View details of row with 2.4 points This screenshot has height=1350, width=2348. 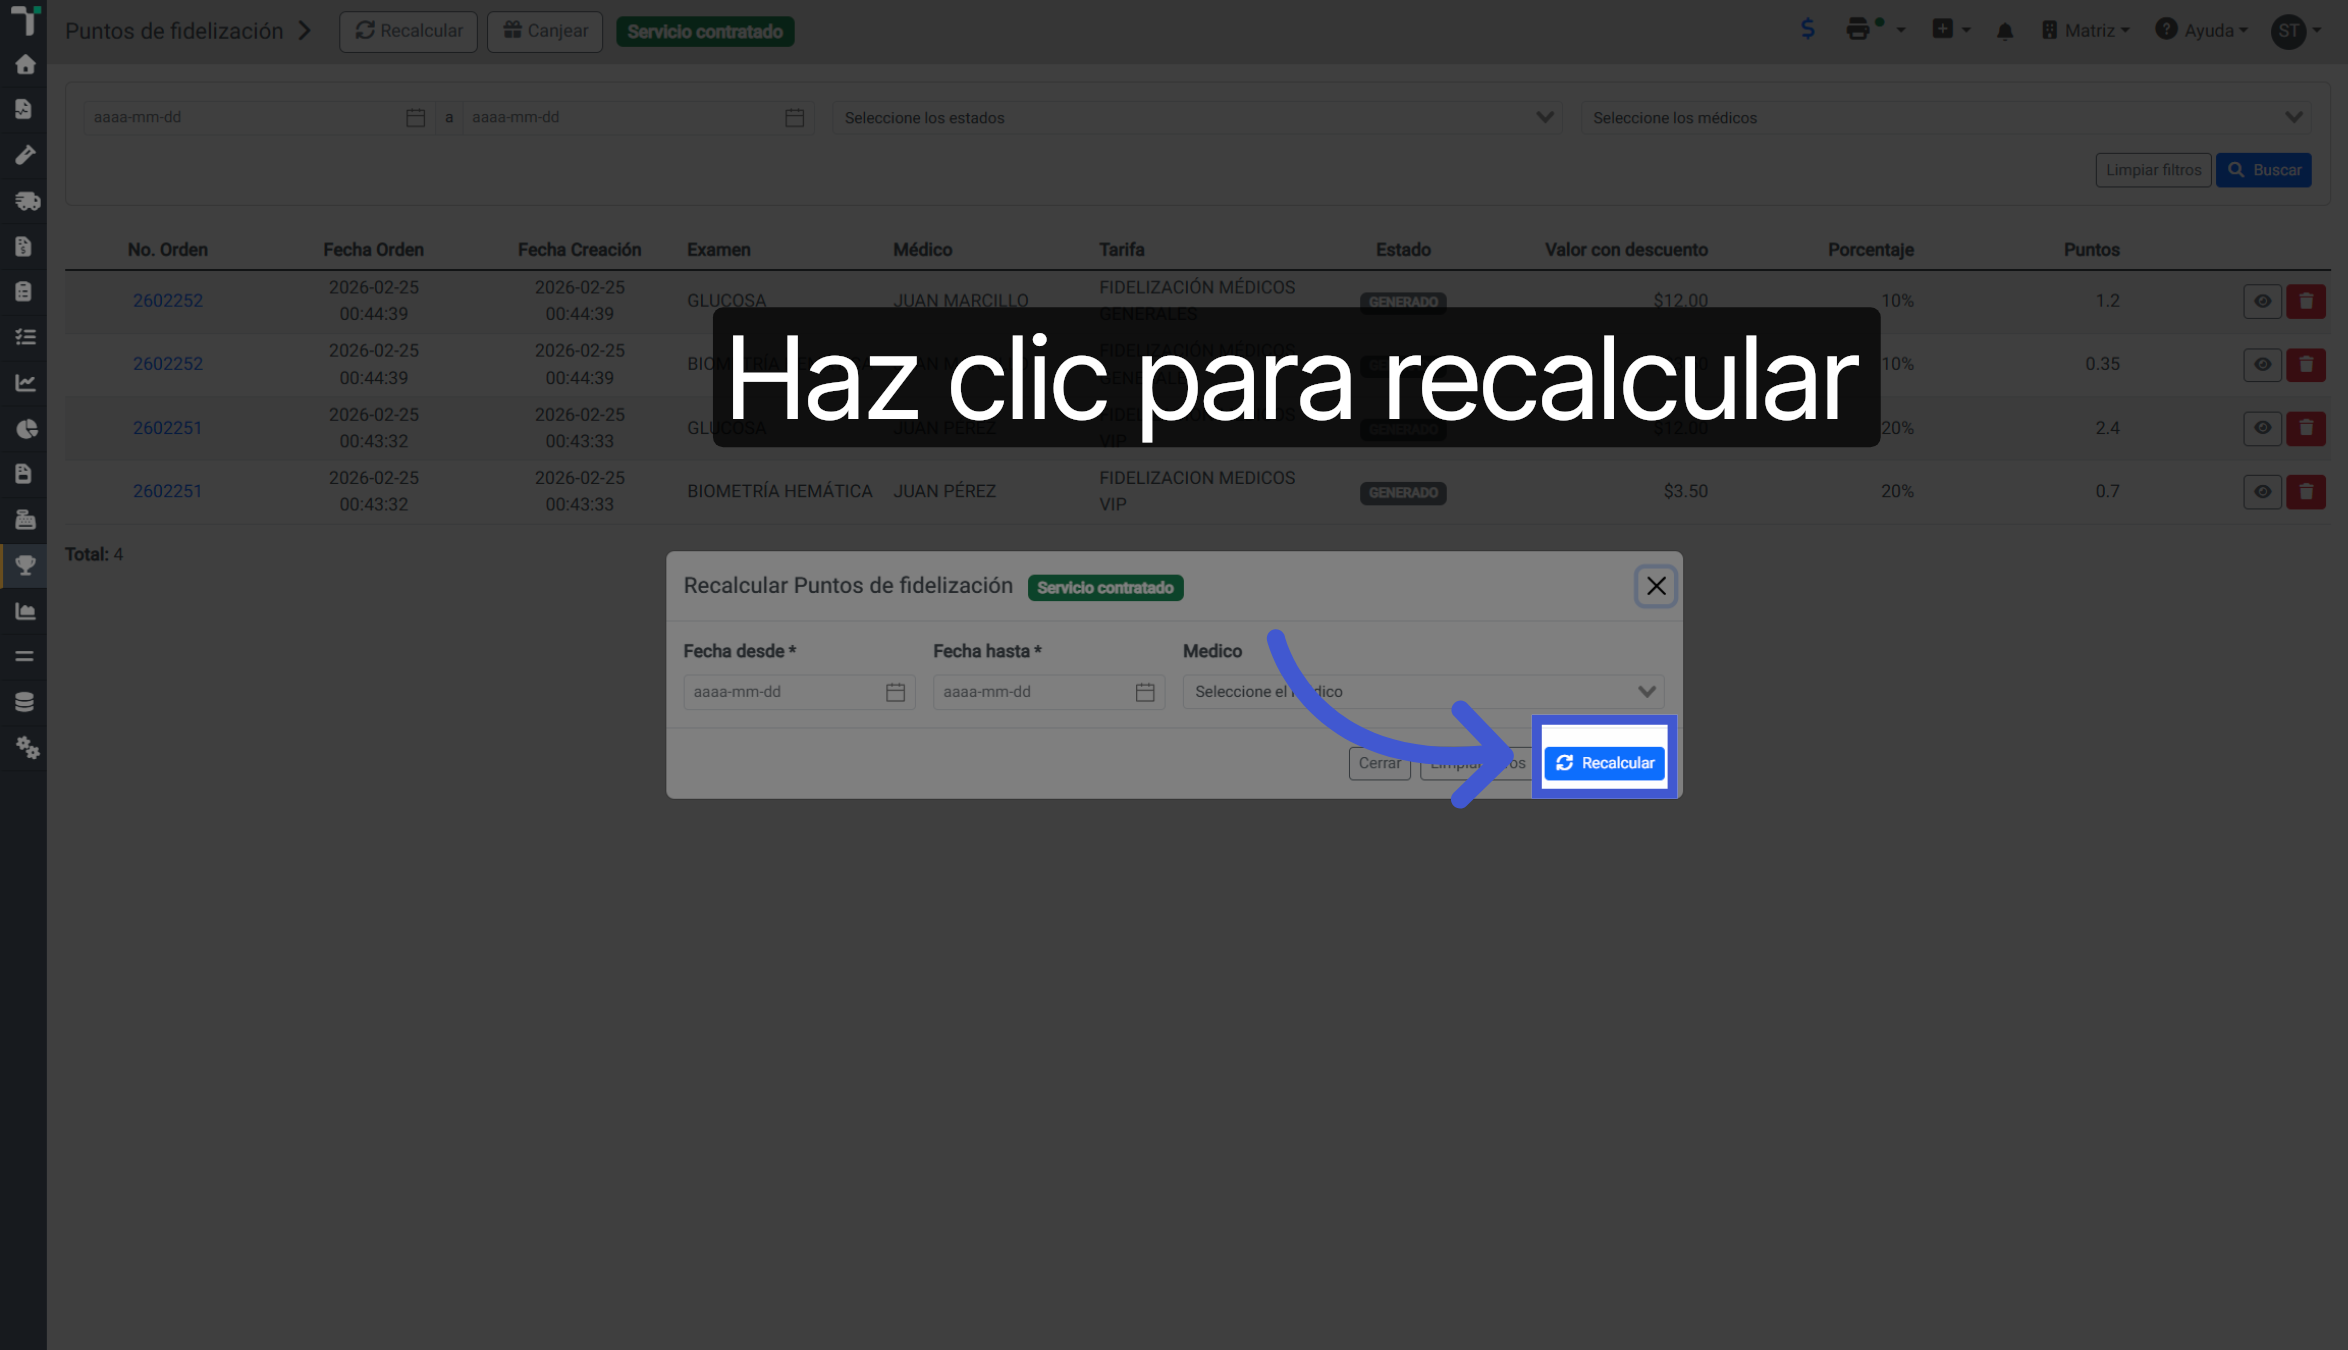click(x=2262, y=428)
